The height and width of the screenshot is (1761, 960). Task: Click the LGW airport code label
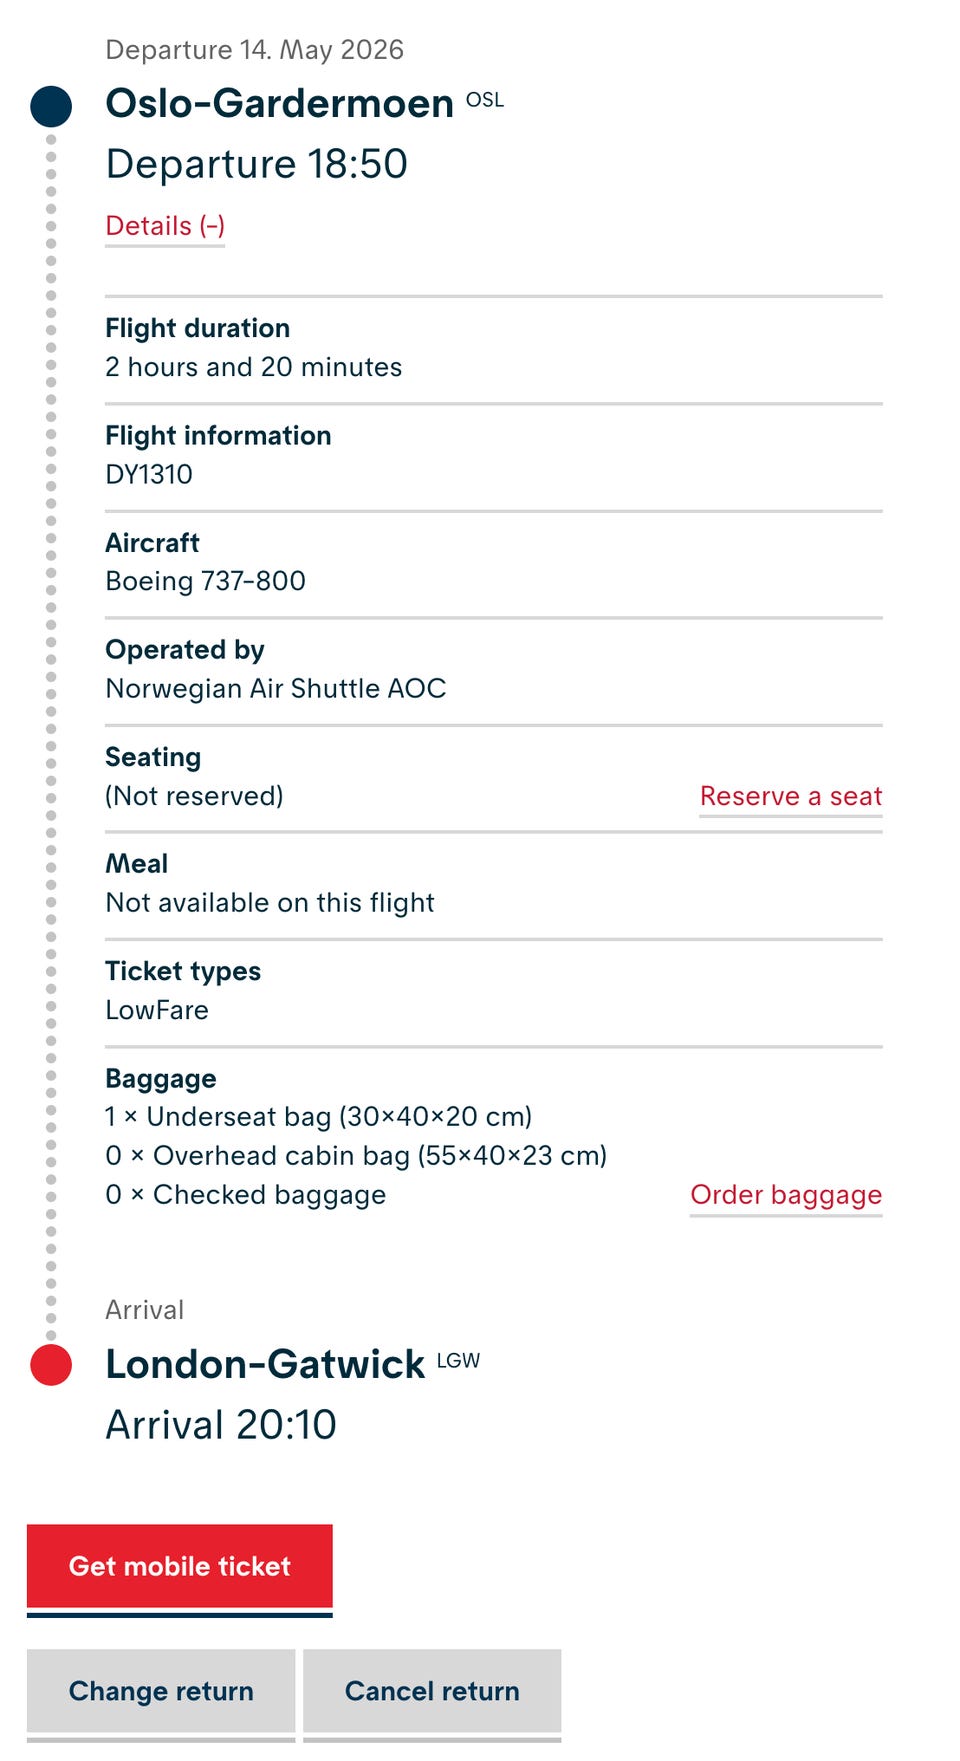coord(458,1361)
